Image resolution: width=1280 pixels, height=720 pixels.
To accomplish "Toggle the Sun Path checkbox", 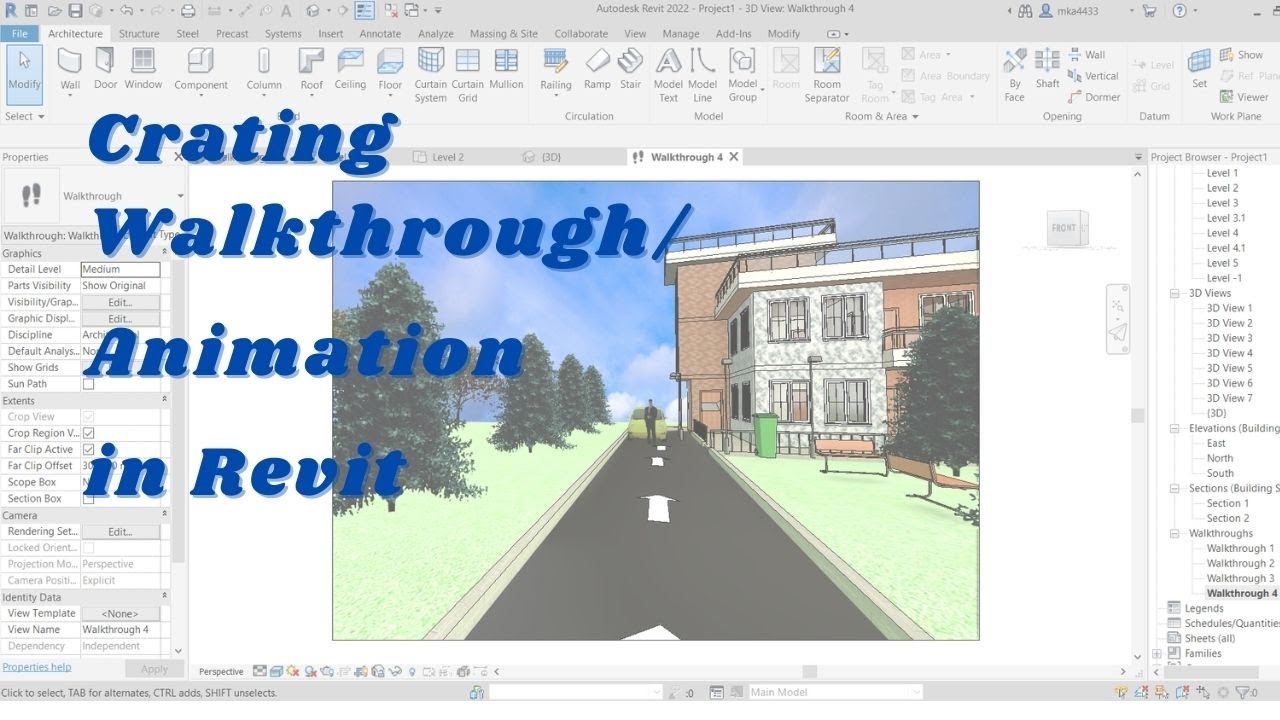I will 88,384.
